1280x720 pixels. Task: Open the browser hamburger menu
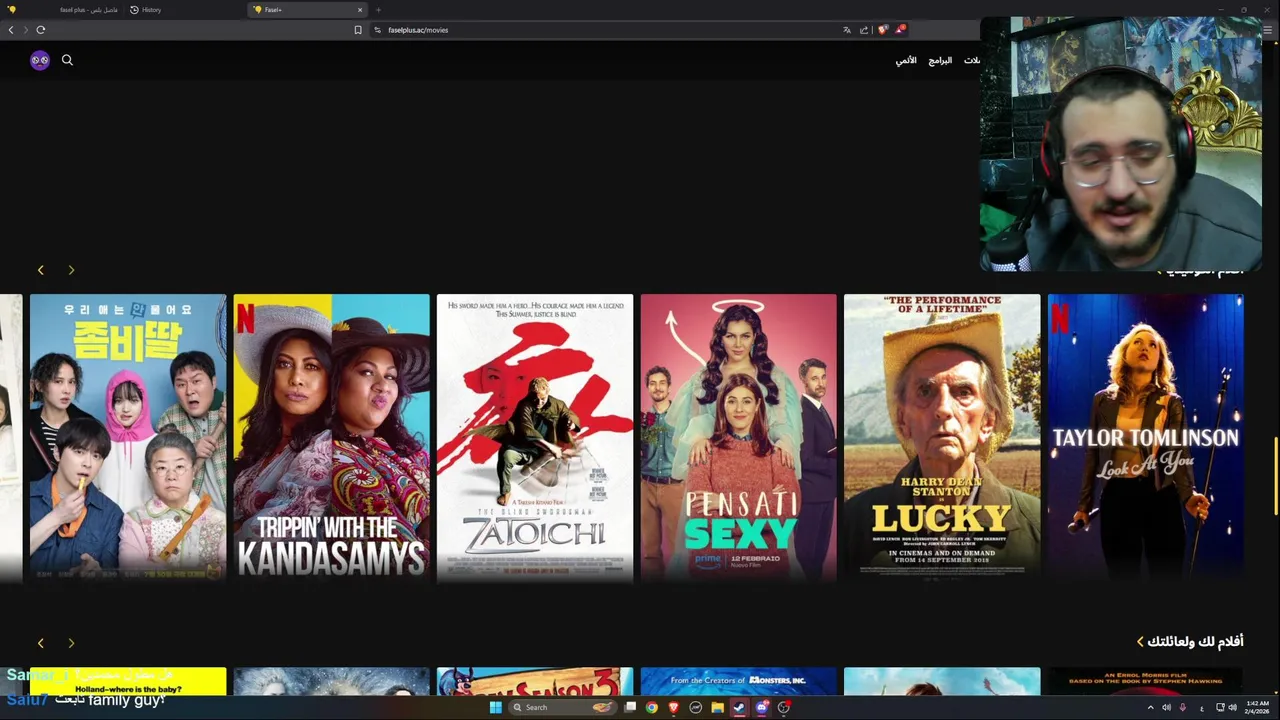click(1269, 30)
